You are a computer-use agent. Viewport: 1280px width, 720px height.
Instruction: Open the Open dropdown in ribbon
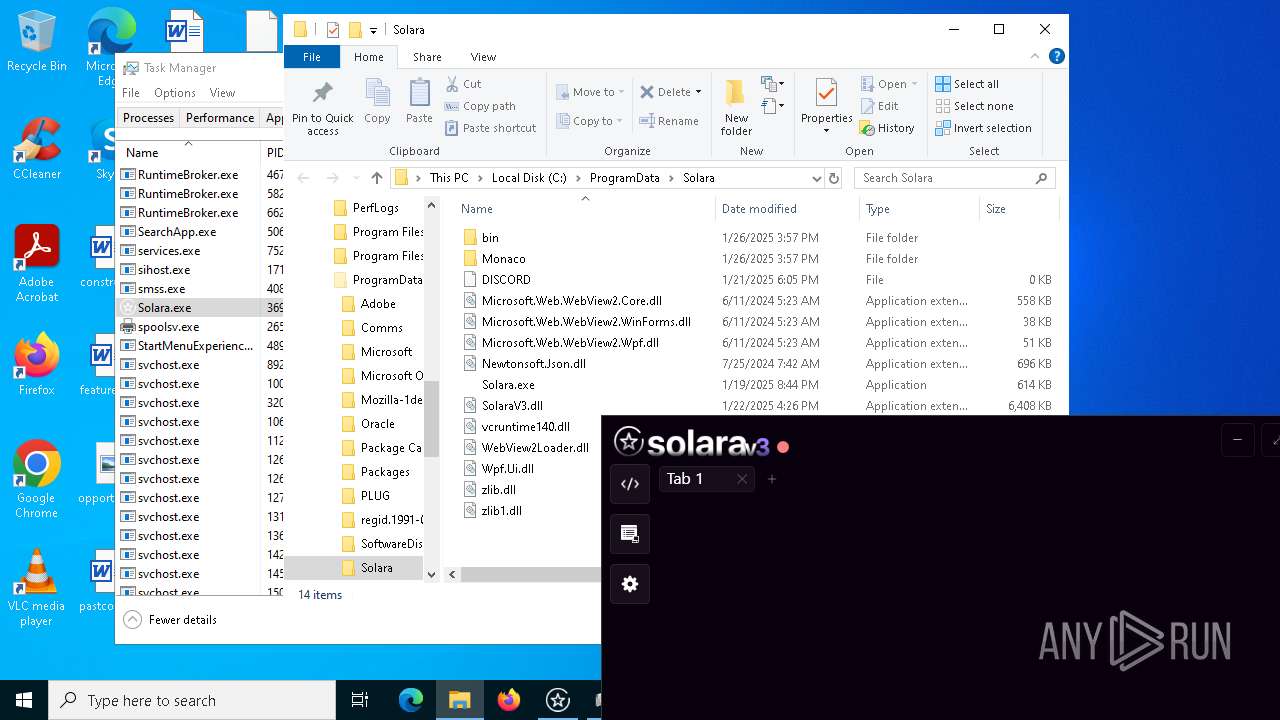(889, 84)
